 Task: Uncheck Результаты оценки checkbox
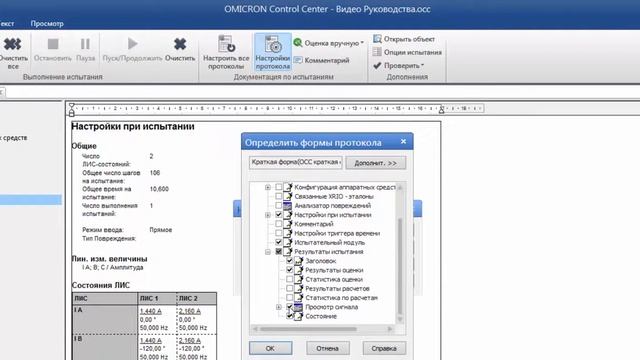tap(289, 270)
